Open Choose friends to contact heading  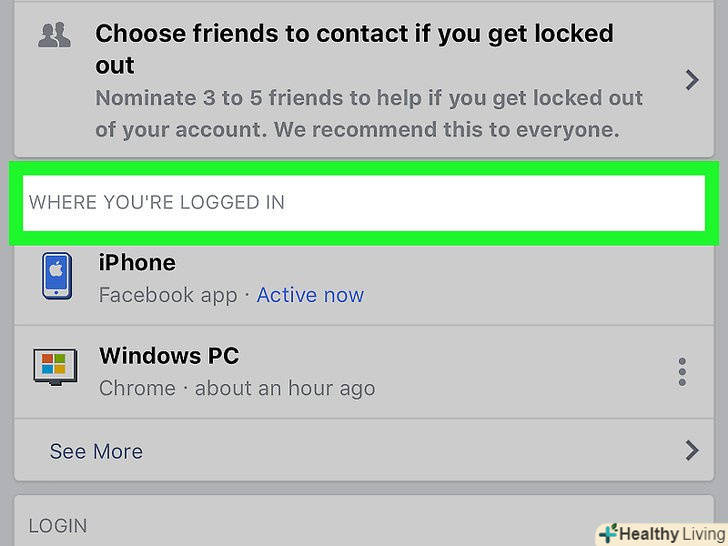pyautogui.click(x=354, y=48)
